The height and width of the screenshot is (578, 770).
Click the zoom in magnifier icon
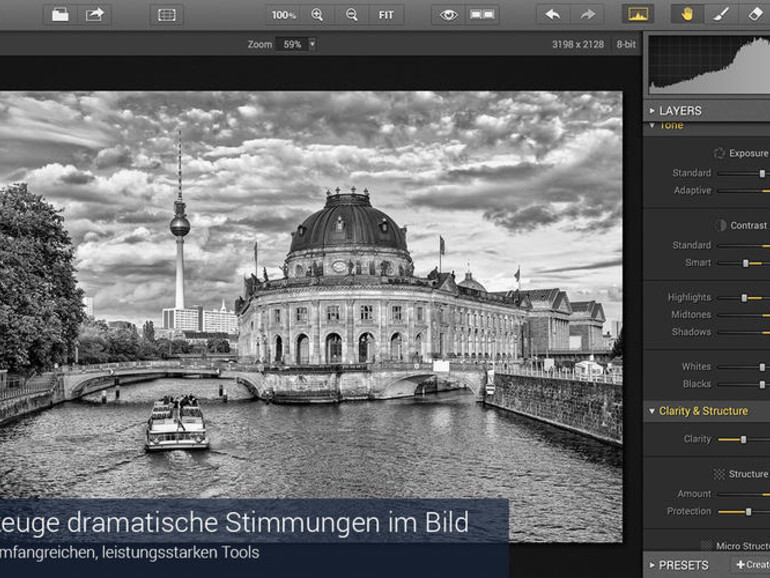[317, 14]
